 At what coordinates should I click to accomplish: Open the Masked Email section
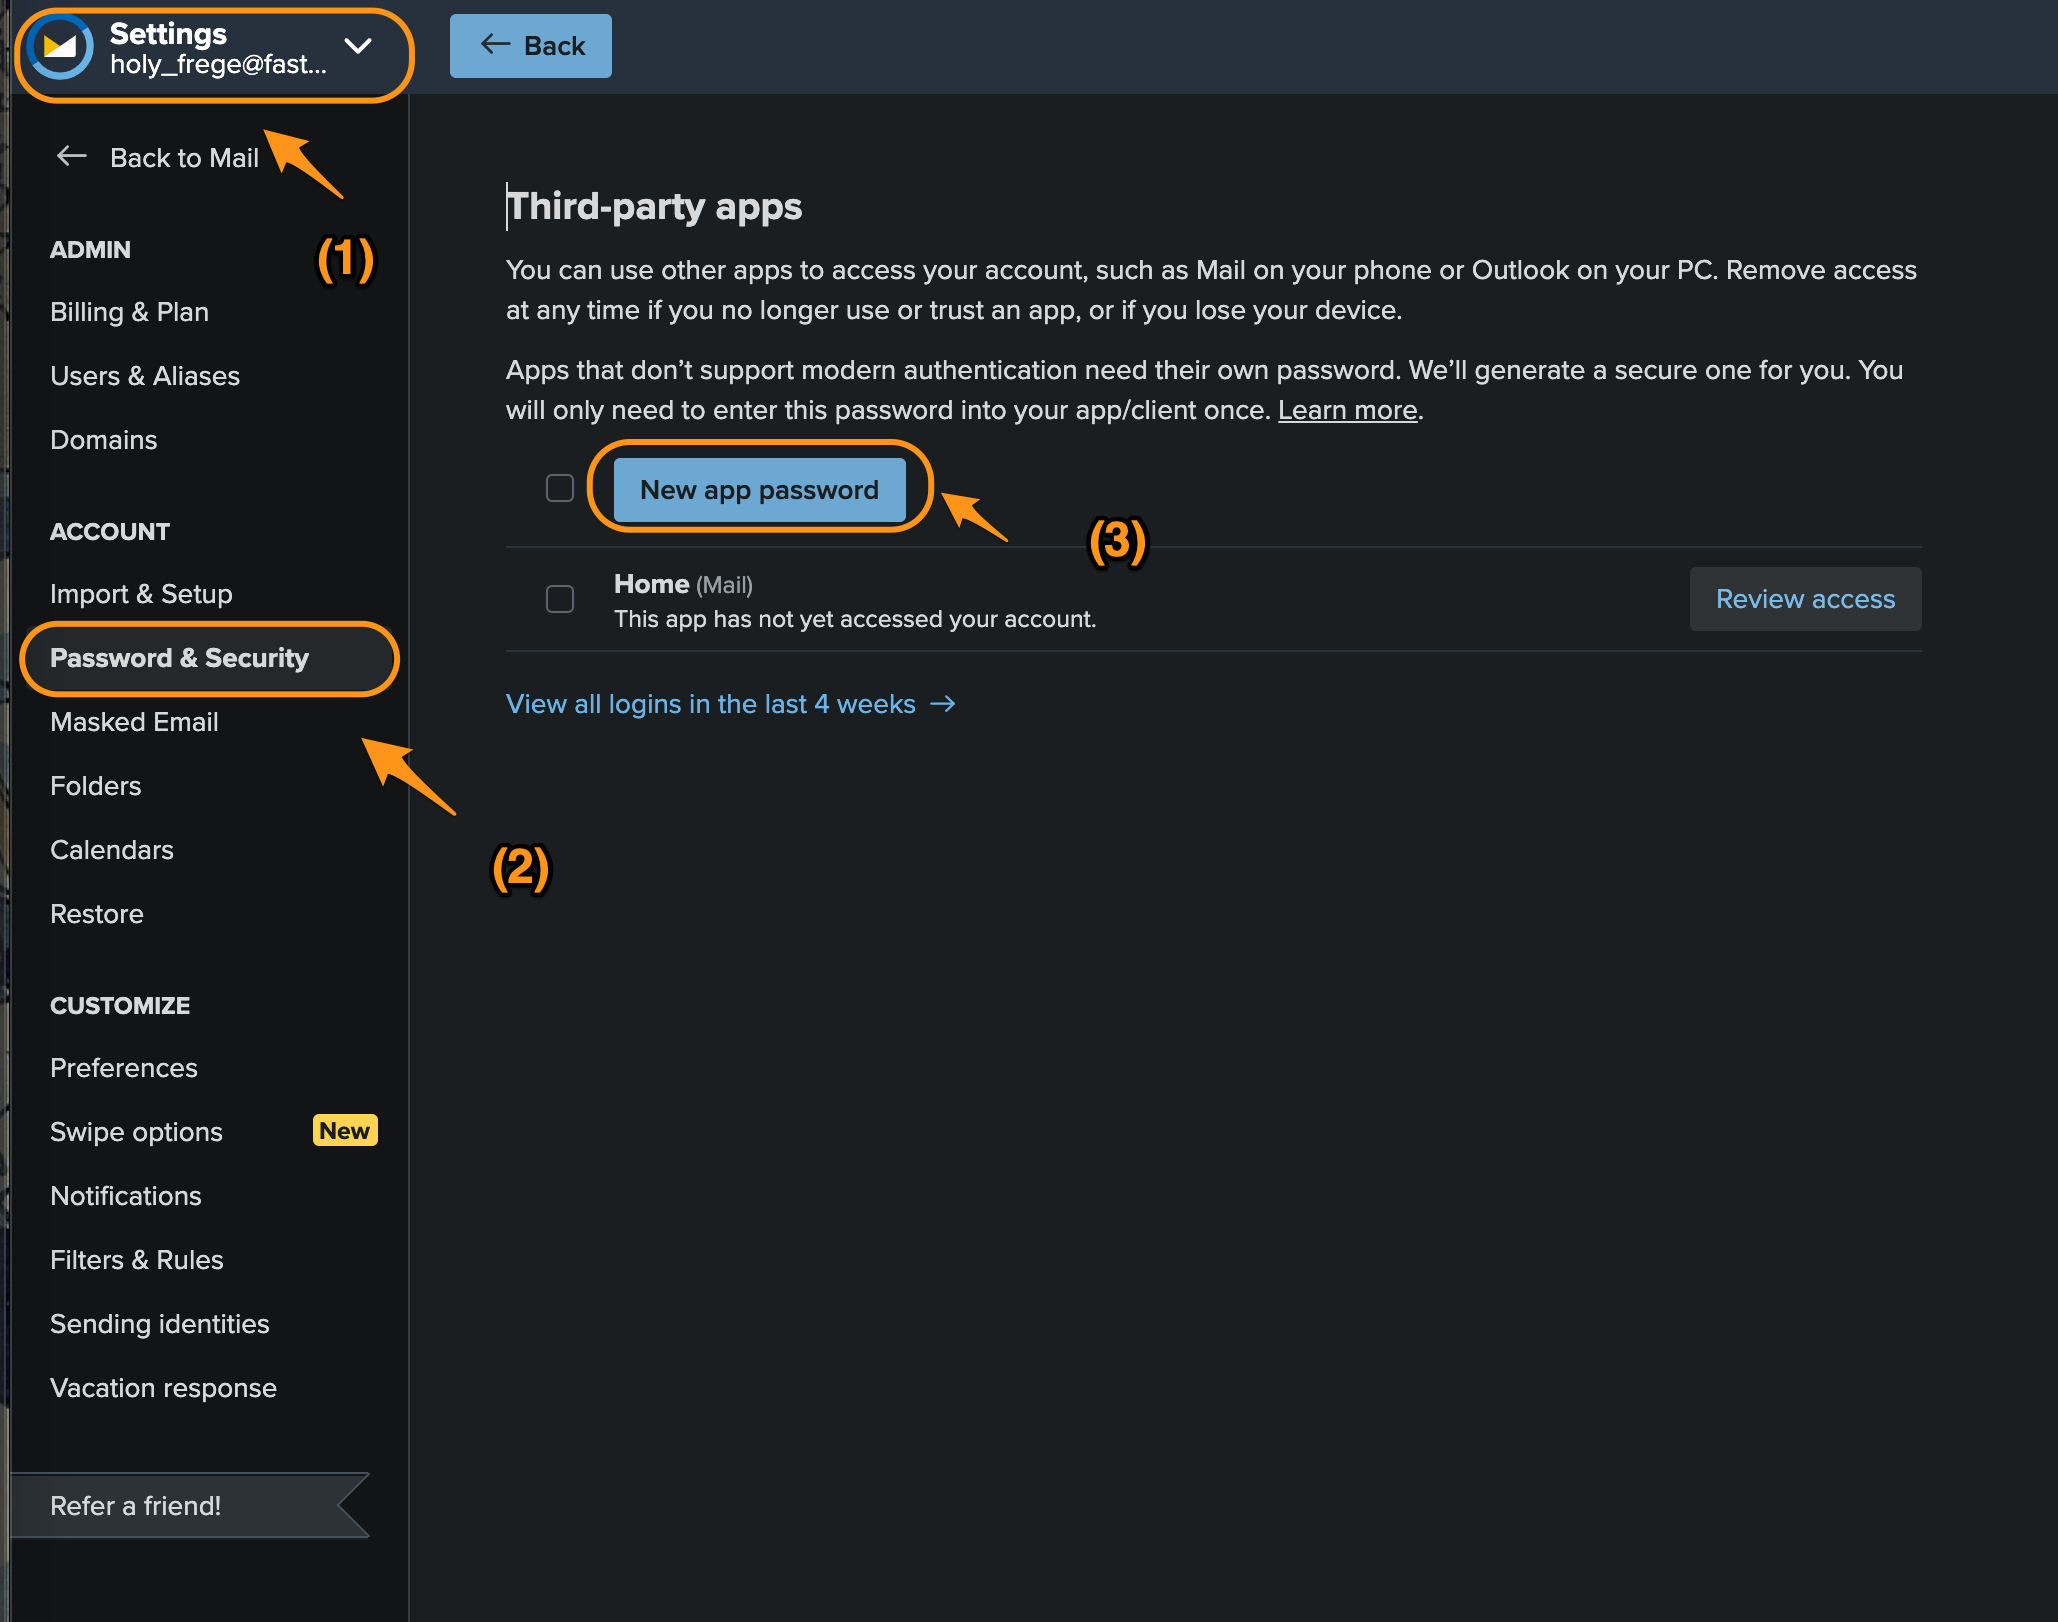tap(134, 721)
